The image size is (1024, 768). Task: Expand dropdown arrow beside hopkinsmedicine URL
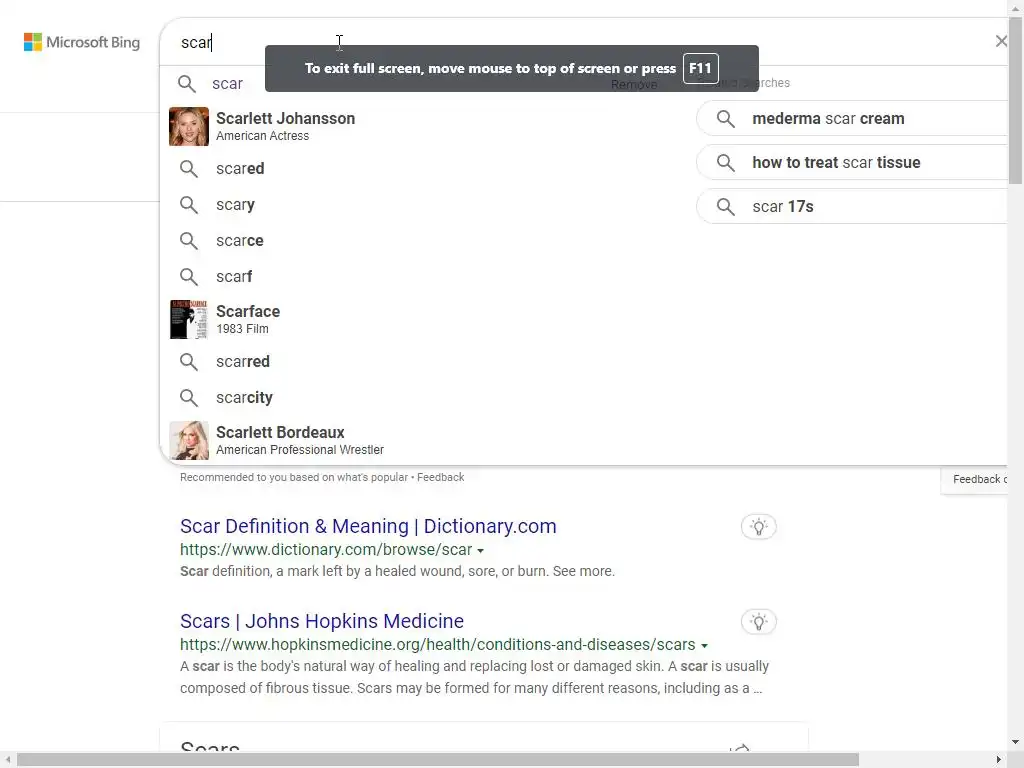[x=704, y=645]
